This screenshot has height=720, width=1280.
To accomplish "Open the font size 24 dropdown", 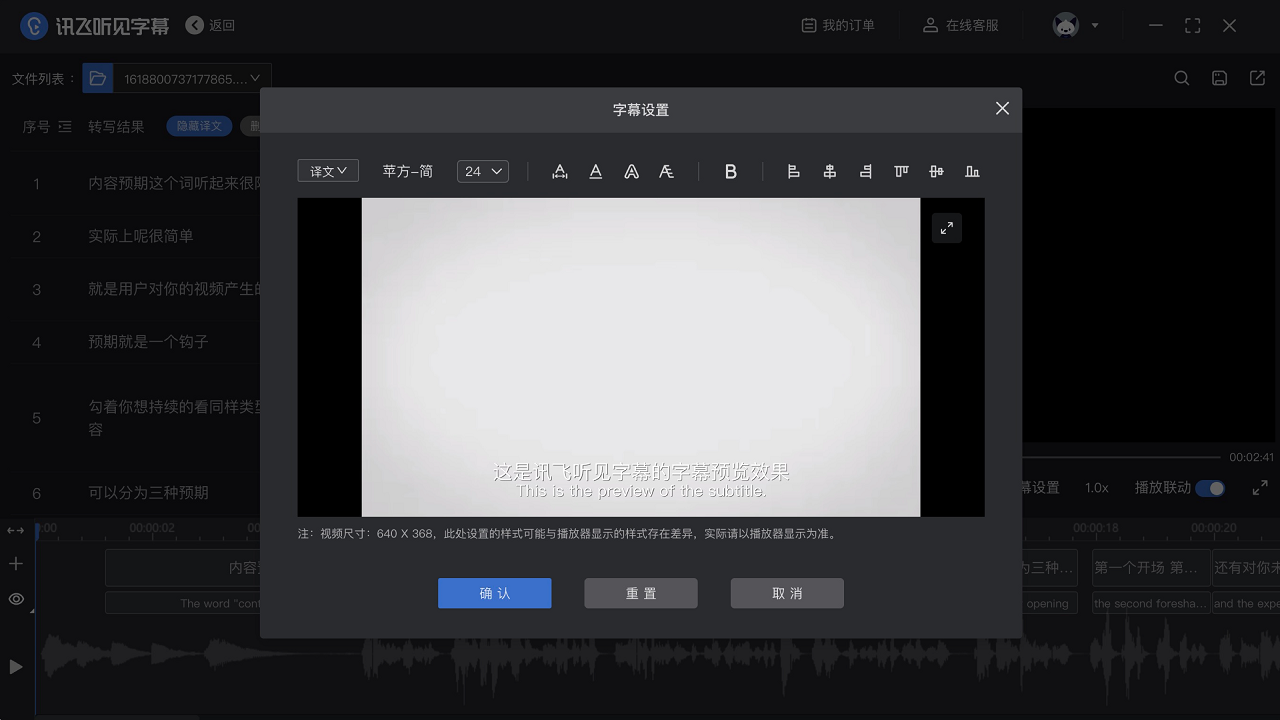I will click(x=482, y=171).
